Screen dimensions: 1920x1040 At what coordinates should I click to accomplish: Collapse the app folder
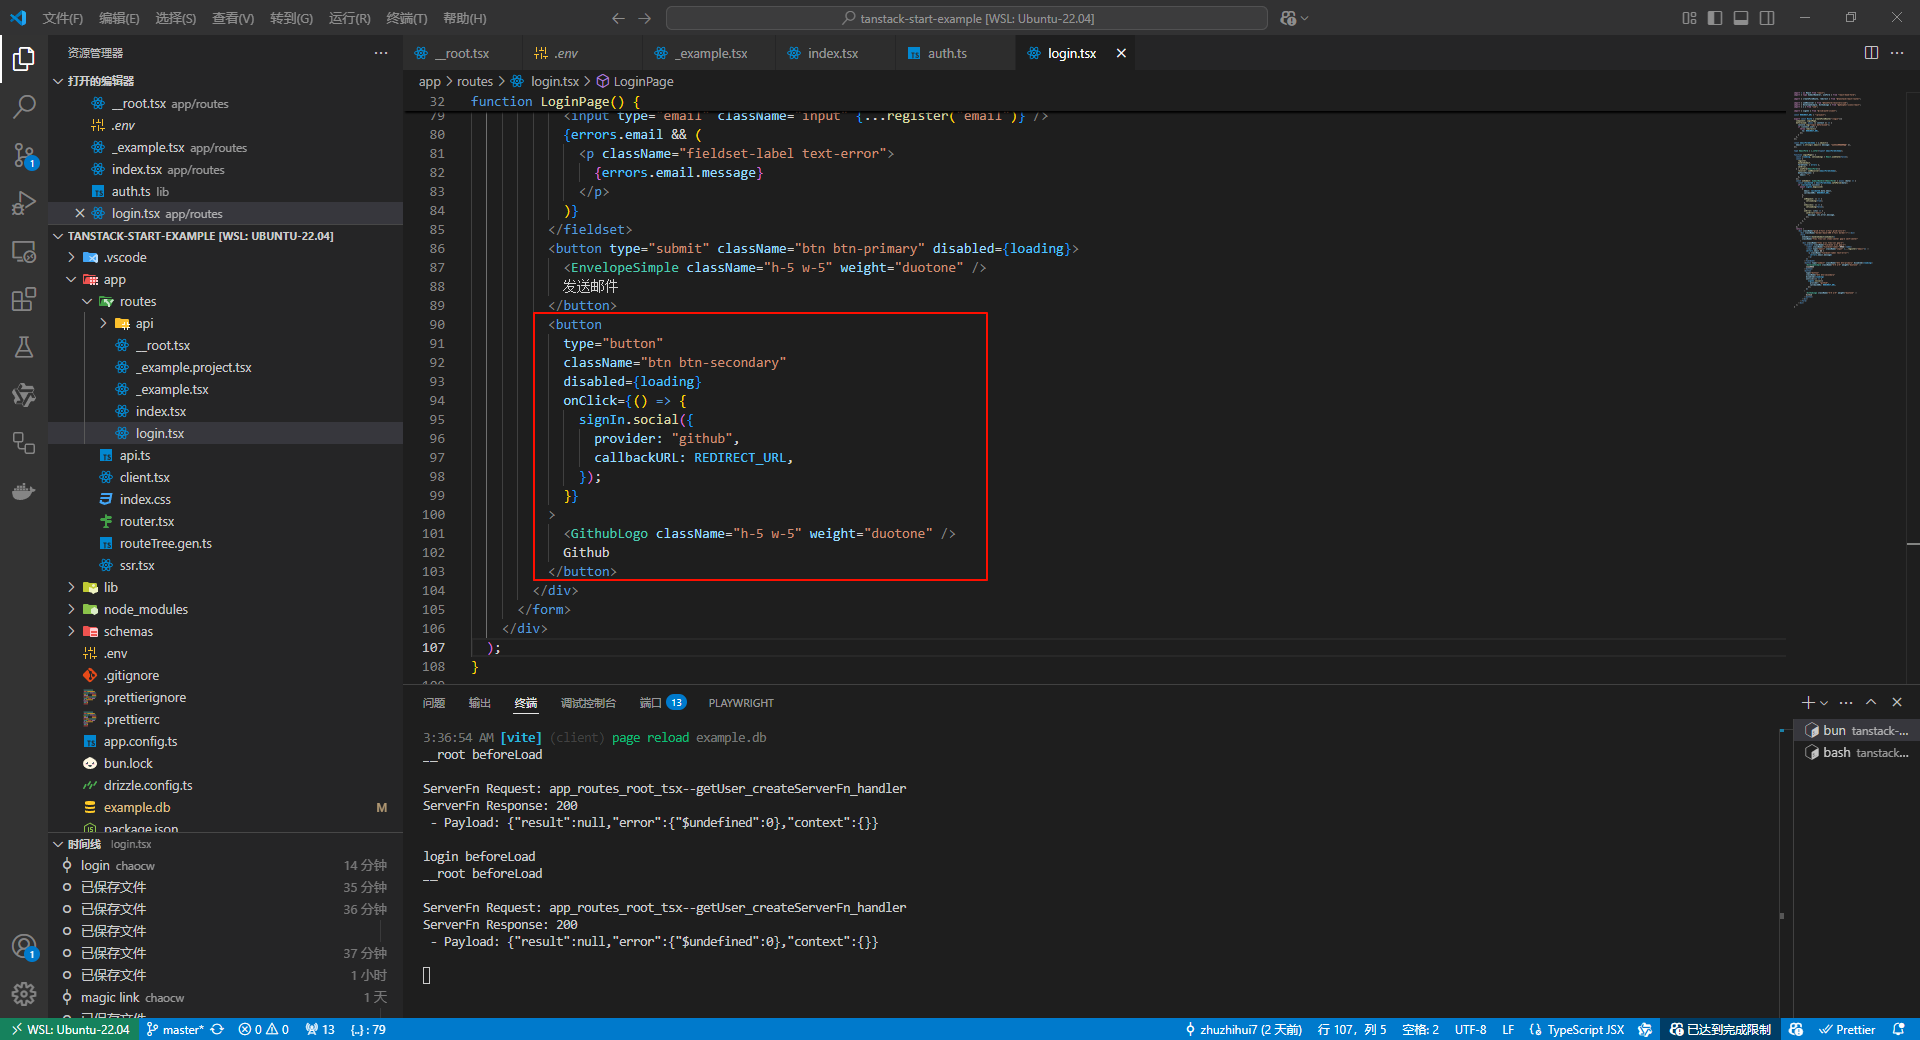[x=71, y=280]
